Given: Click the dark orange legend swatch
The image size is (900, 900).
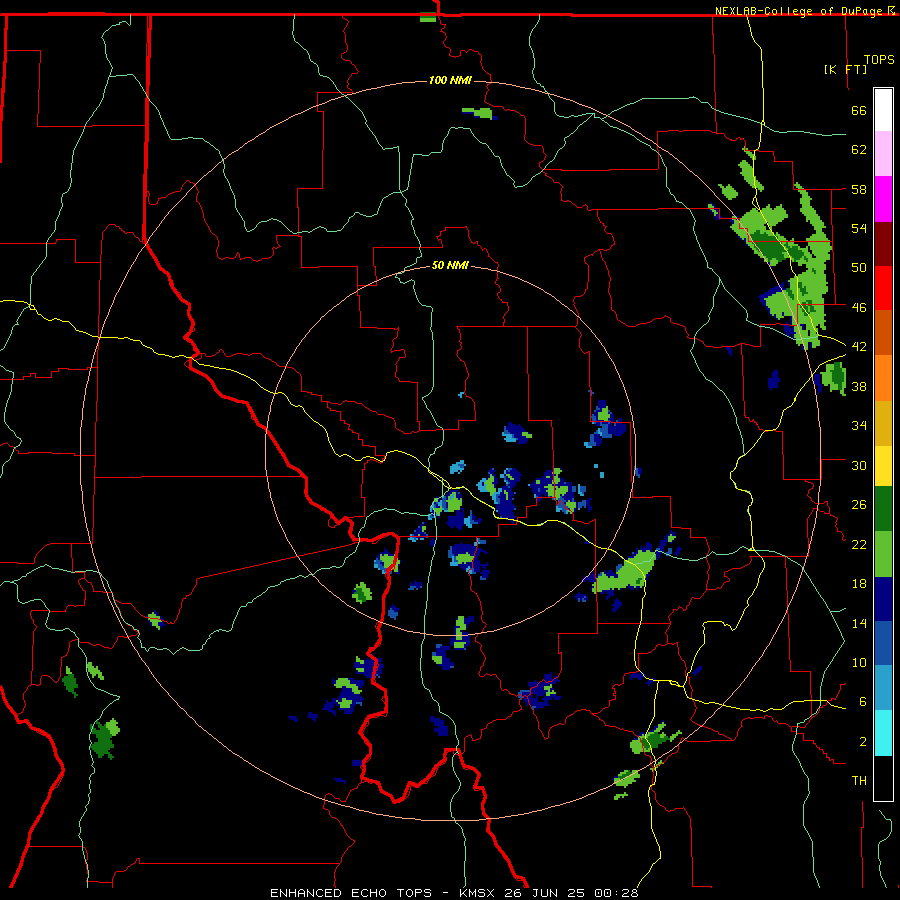Looking at the screenshot, I should 883,333.
